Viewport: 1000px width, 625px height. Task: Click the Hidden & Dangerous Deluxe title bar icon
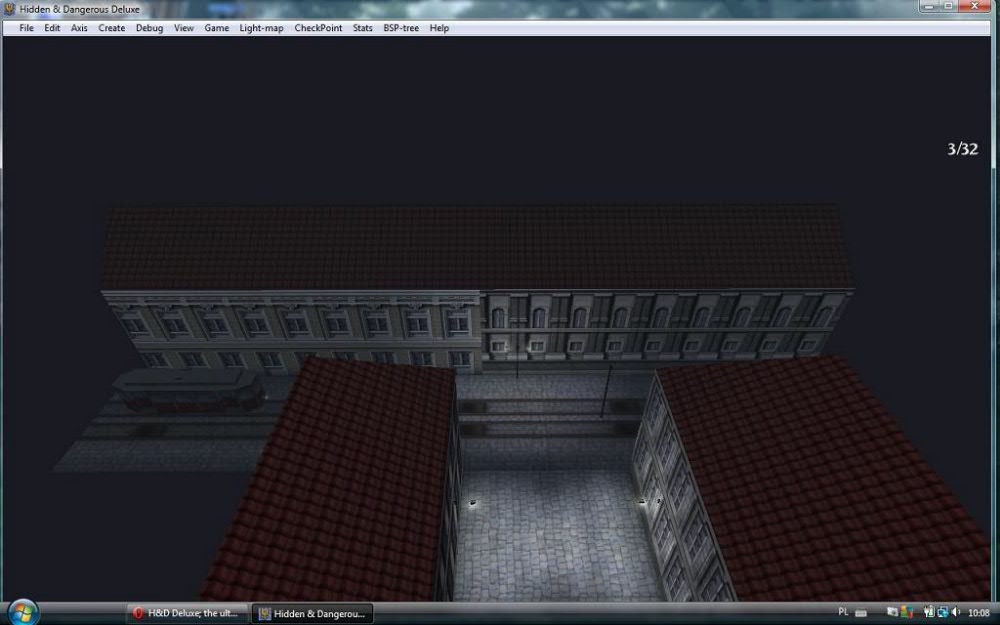[9, 9]
